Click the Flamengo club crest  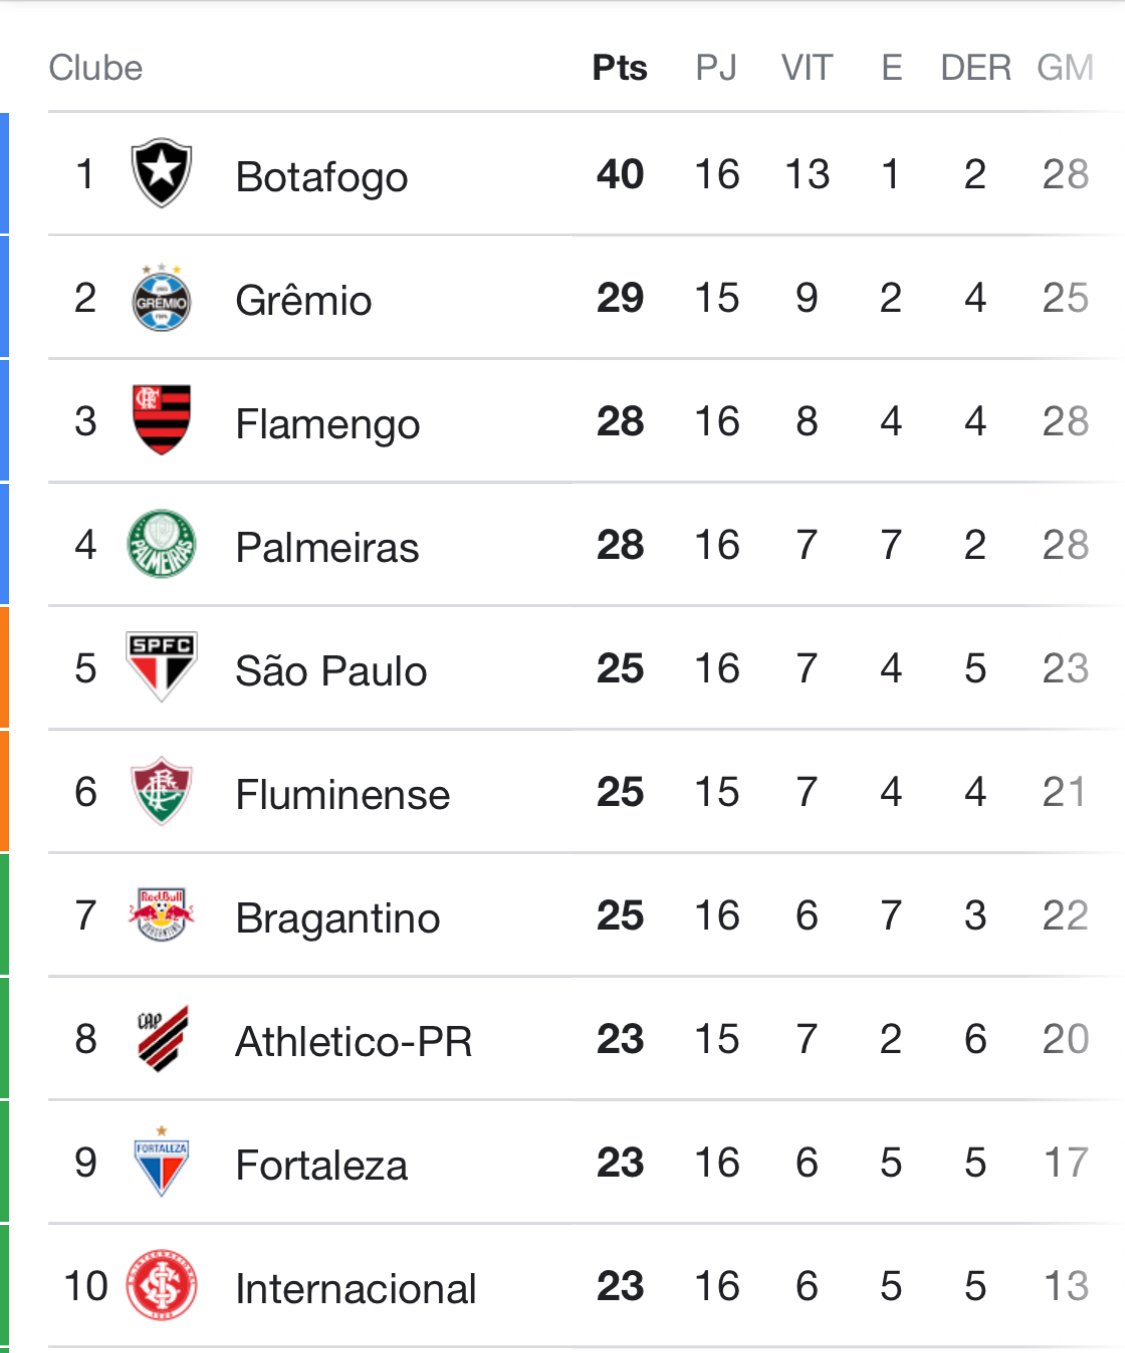pyautogui.click(x=161, y=420)
